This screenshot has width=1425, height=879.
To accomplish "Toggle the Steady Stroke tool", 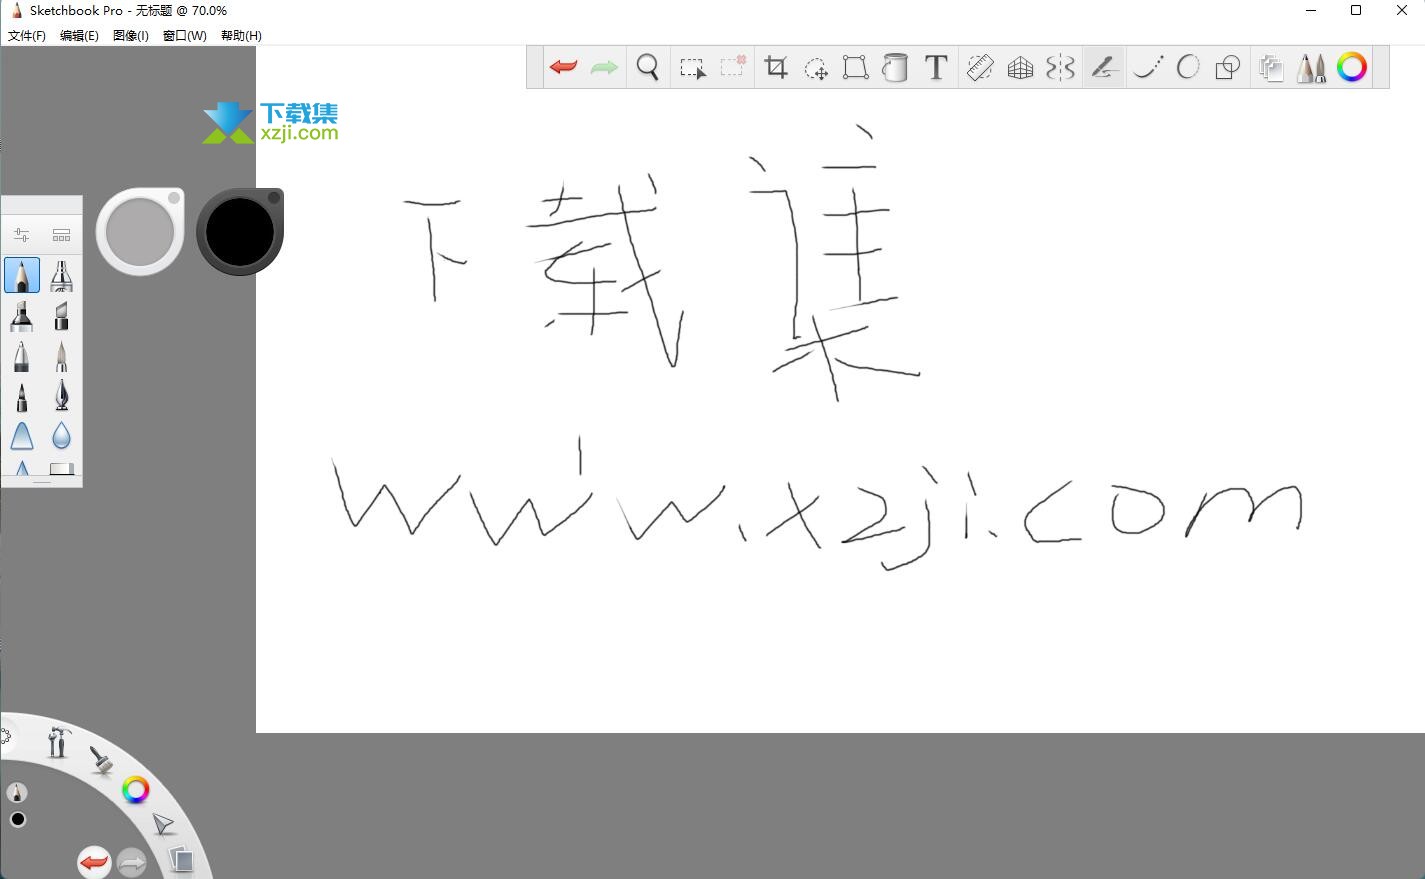I will coord(1103,67).
